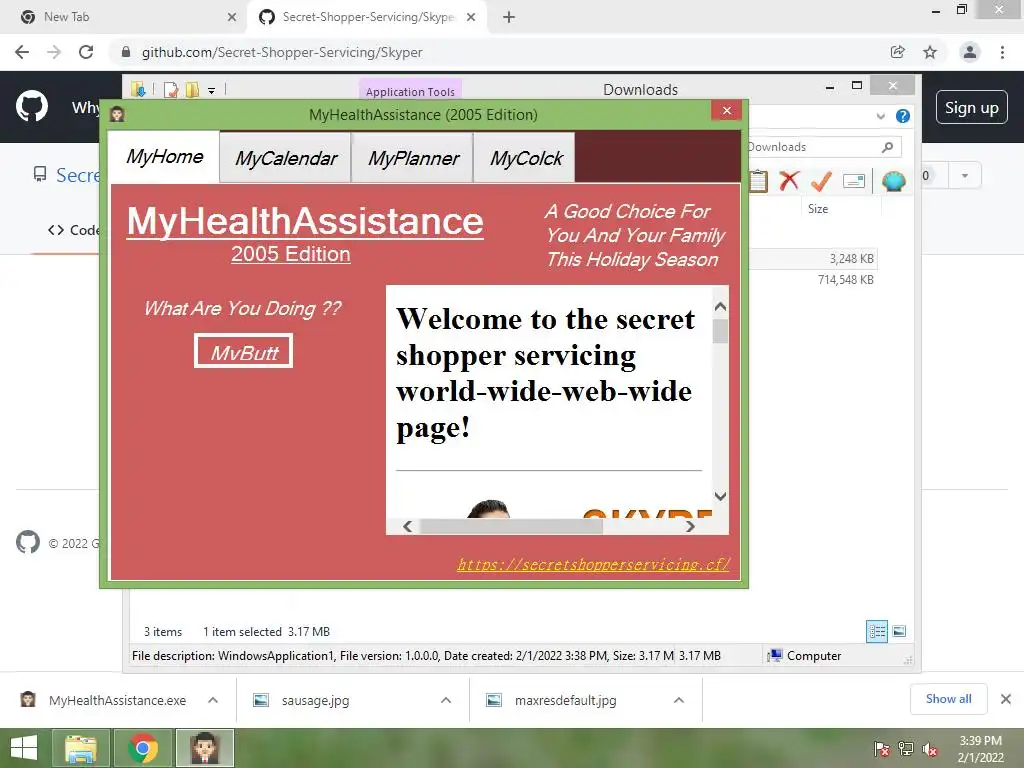Go back in Chrome
1024x768 pixels.
(22, 52)
